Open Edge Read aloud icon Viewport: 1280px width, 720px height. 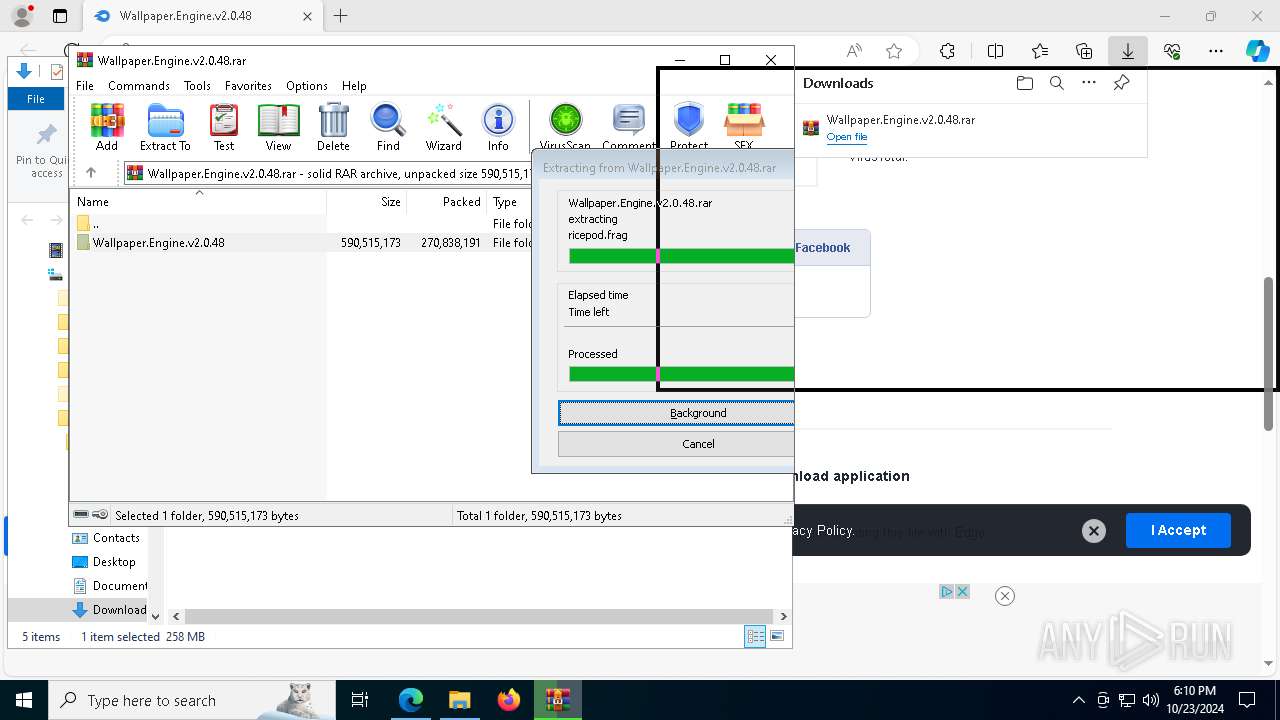click(854, 51)
